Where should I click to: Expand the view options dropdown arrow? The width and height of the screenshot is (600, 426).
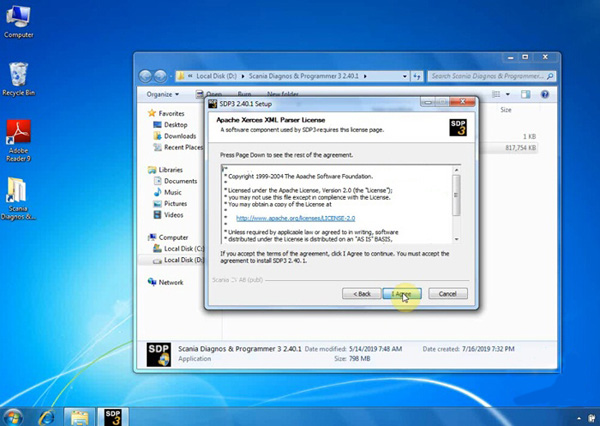click(508, 94)
